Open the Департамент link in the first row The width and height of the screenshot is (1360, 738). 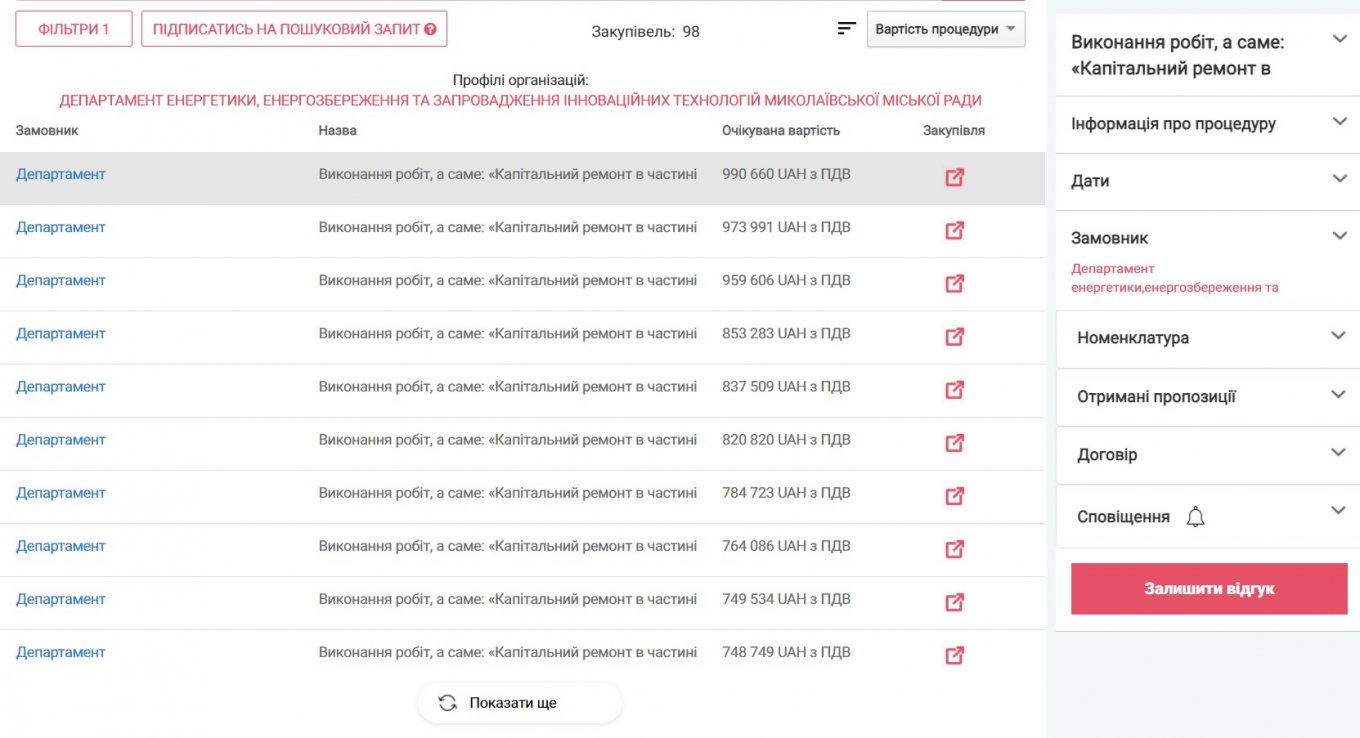[x=61, y=174]
